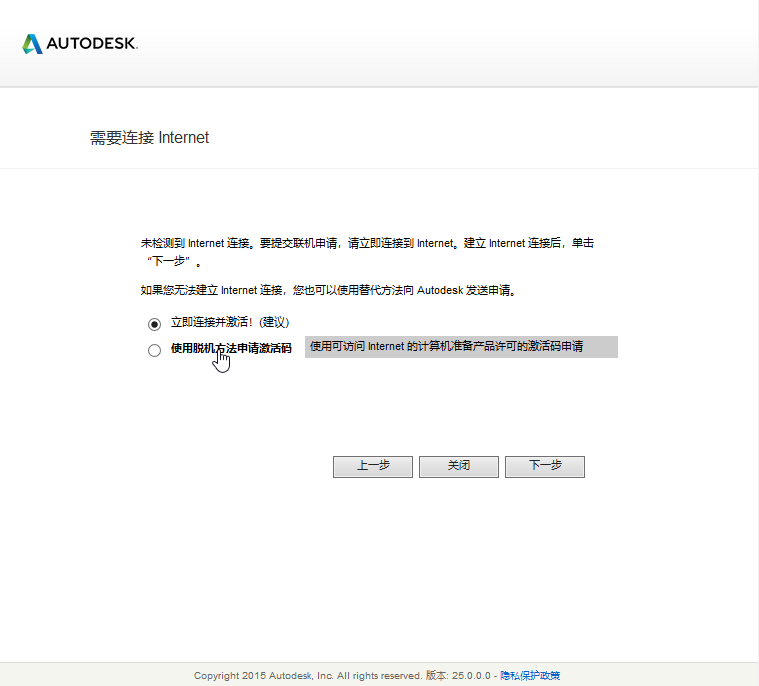Click the 需要连接 Internet heading
The image size is (759, 686).
click(150, 137)
